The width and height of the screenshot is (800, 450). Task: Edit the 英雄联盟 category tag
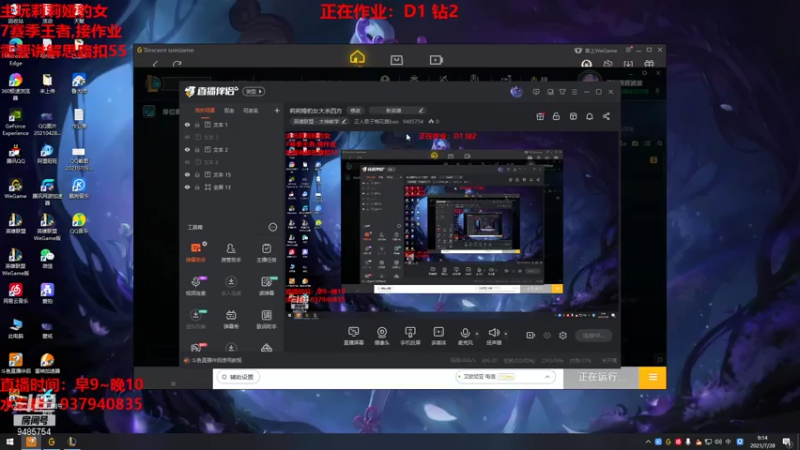coord(319,121)
